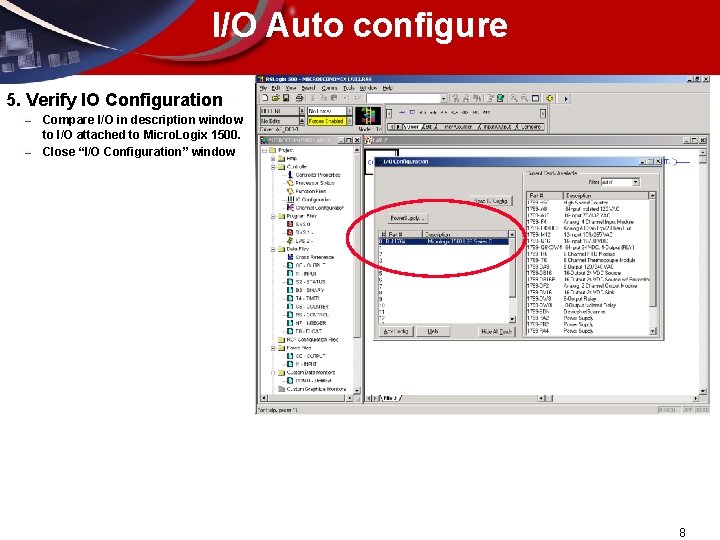Image resolution: width=720 pixels, height=540 pixels.
Task: Select 1769-IF4 Analog 4 Channel Input Module
Action: (x=588, y=222)
